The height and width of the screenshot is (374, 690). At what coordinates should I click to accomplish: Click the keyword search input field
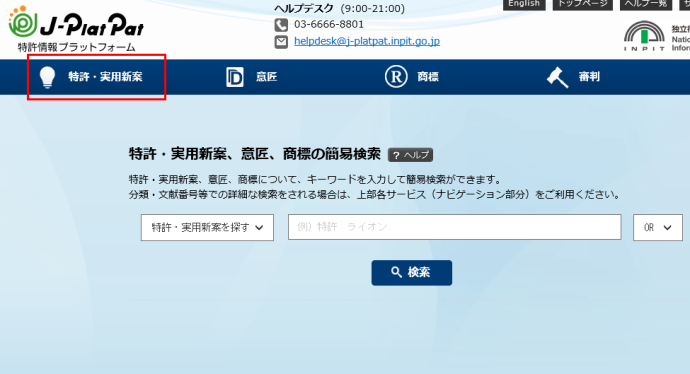click(x=455, y=227)
